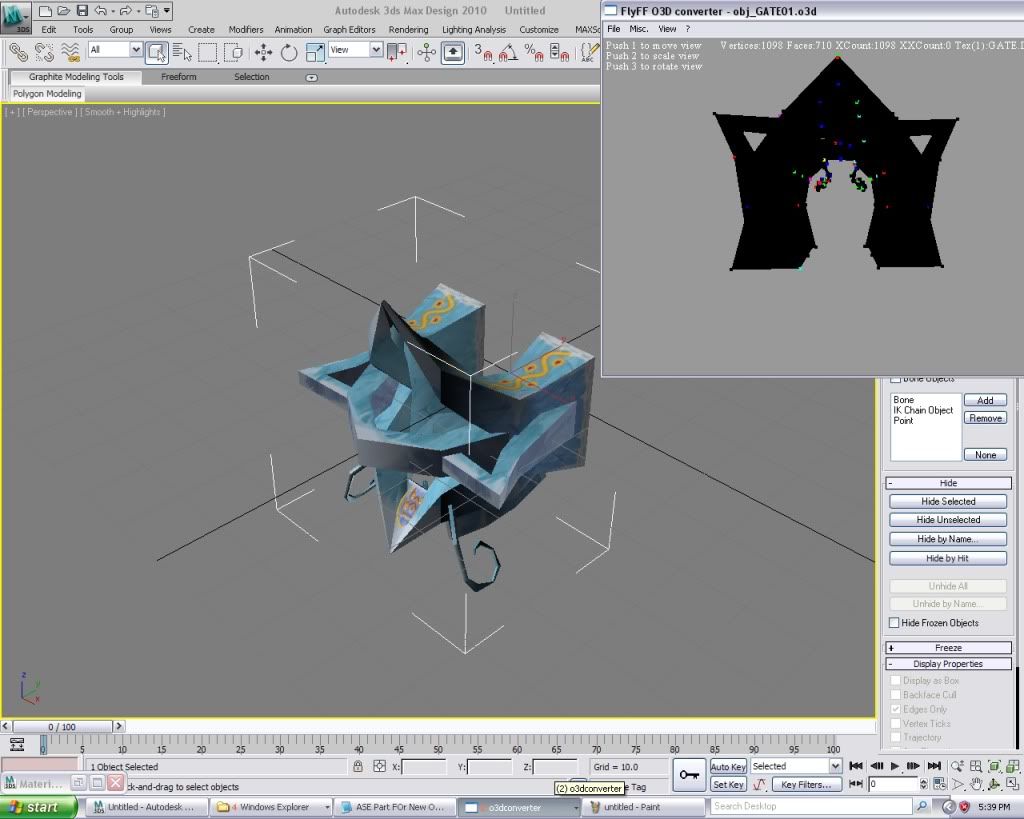The image size is (1024, 819).
Task: Click the time slider showing 0 / 100
Action: pyautogui.click(x=62, y=727)
